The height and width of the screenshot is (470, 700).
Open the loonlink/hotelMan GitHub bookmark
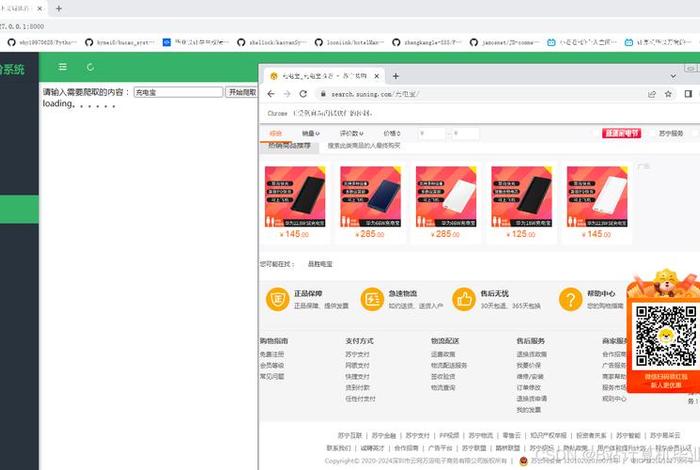point(349,42)
